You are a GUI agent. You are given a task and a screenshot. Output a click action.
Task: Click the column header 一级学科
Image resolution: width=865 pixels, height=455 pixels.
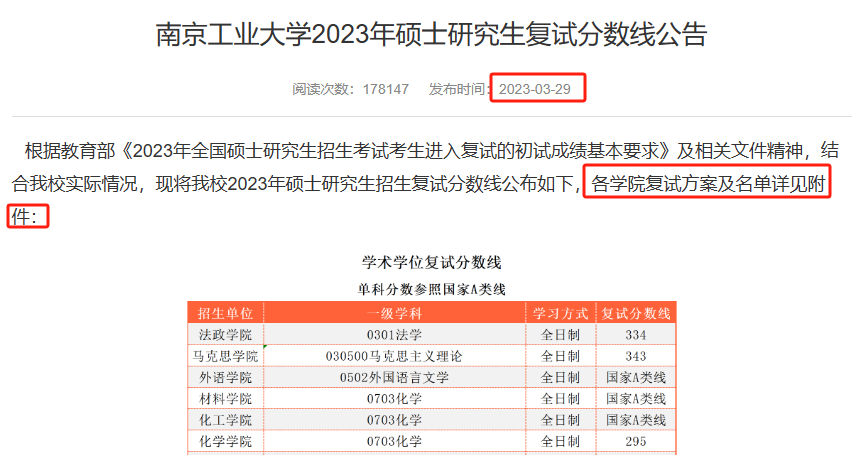pyautogui.click(x=394, y=313)
